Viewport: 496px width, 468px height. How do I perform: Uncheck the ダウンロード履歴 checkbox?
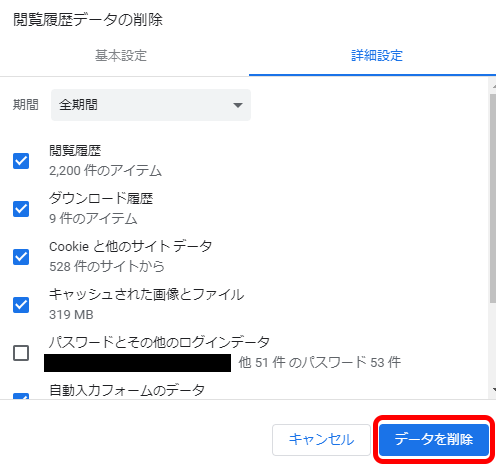[21, 209]
